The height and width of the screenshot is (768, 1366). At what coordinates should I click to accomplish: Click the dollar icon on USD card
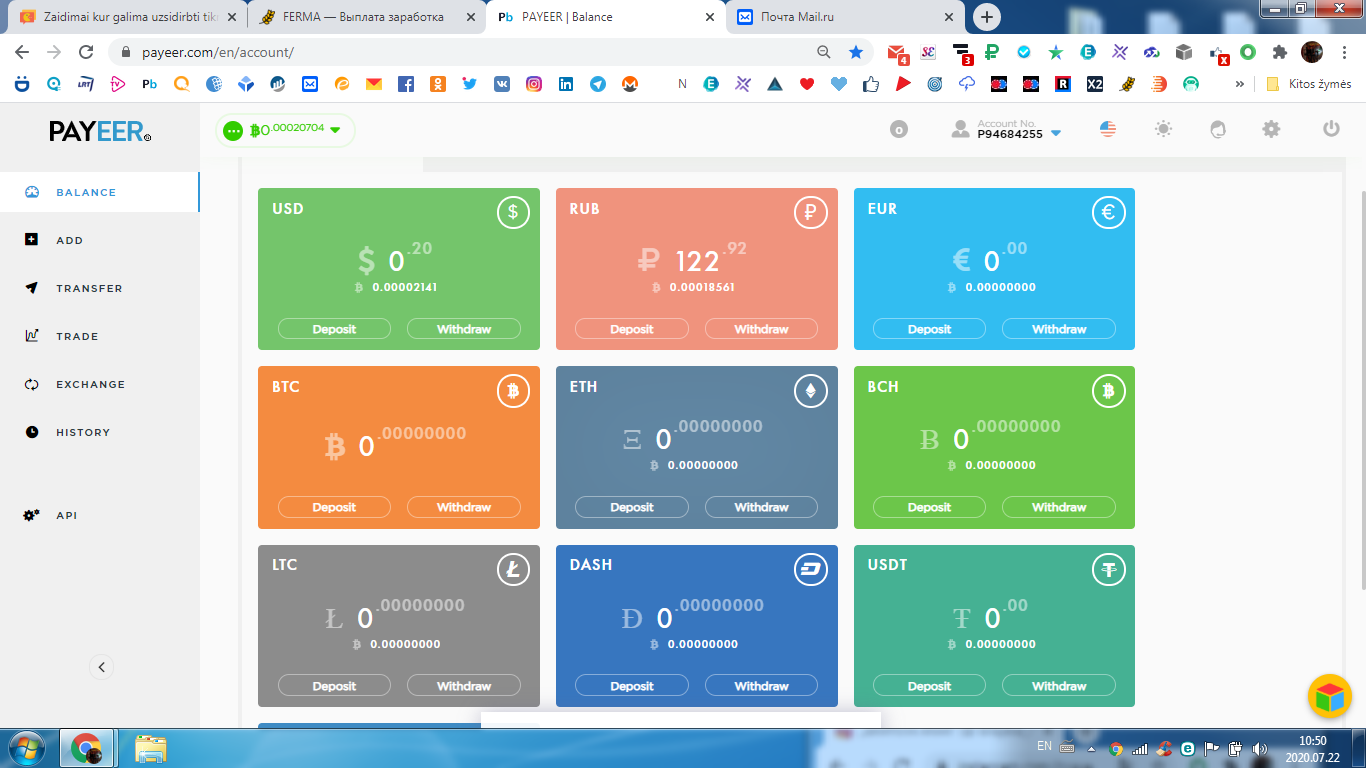[513, 212]
